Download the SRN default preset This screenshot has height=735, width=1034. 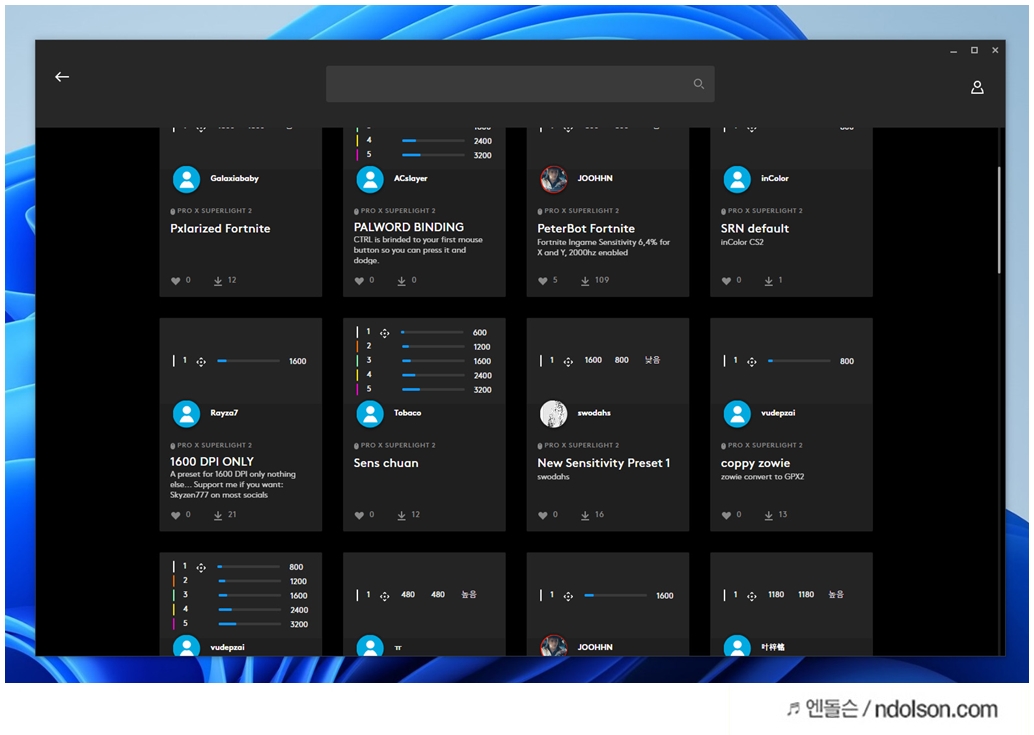pos(768,281)
